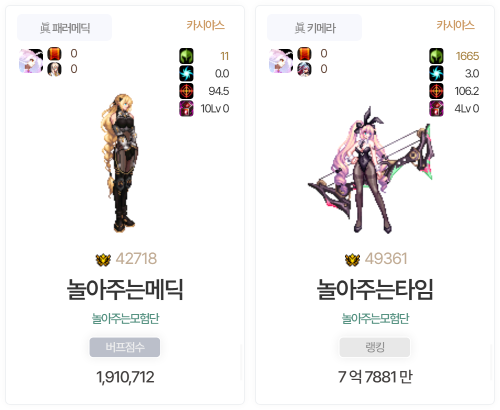500x410 pixels.
Task: Click the red book icon on the 놀아주는메딕 card
Action: click(x=54, y=54)
